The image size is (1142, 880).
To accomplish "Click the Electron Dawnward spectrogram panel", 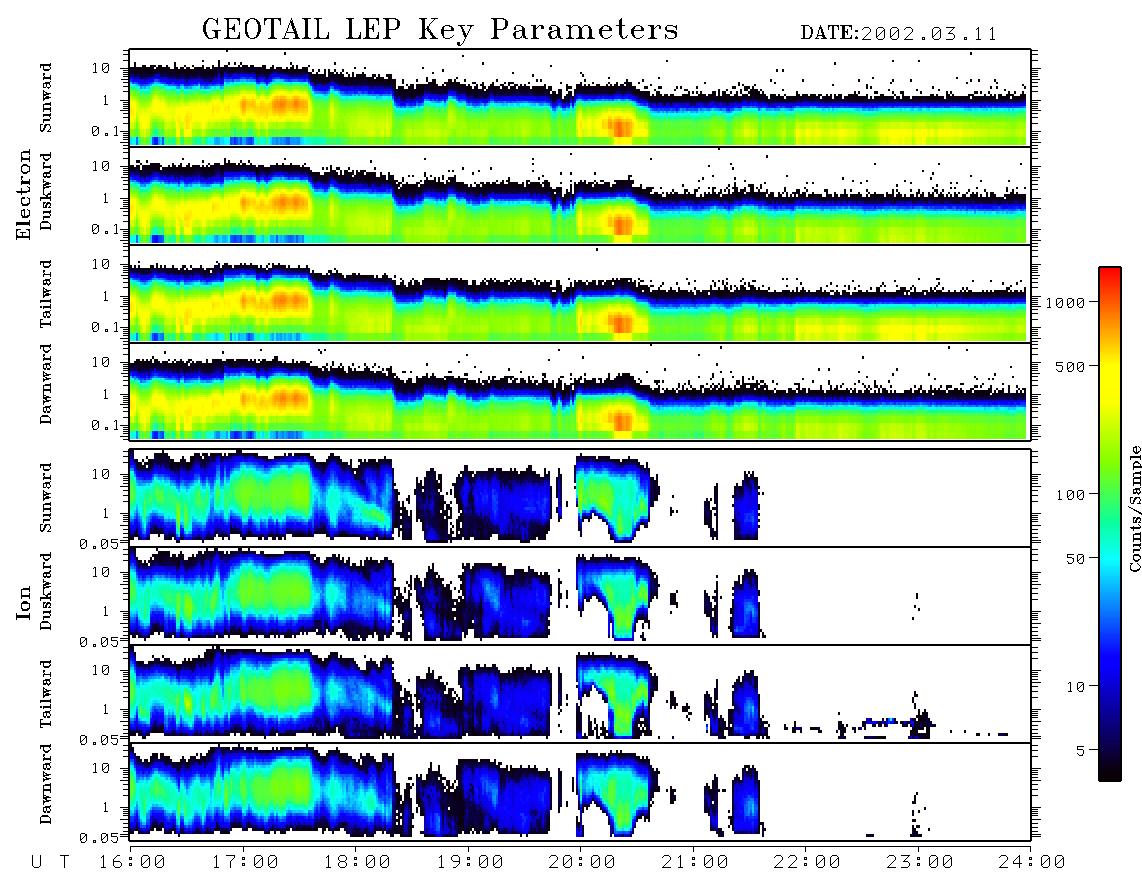I will point(580,392).
